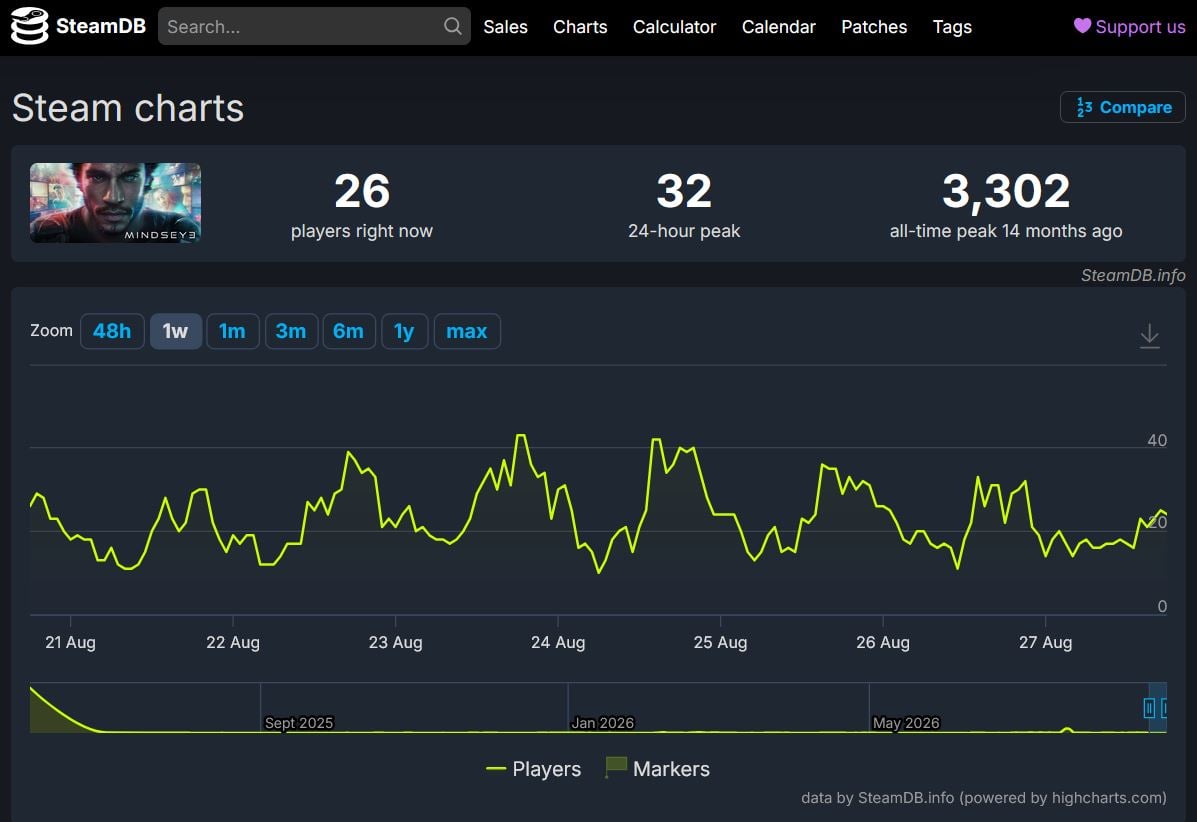Open the Tags menu item

click(x=952, y=27)
